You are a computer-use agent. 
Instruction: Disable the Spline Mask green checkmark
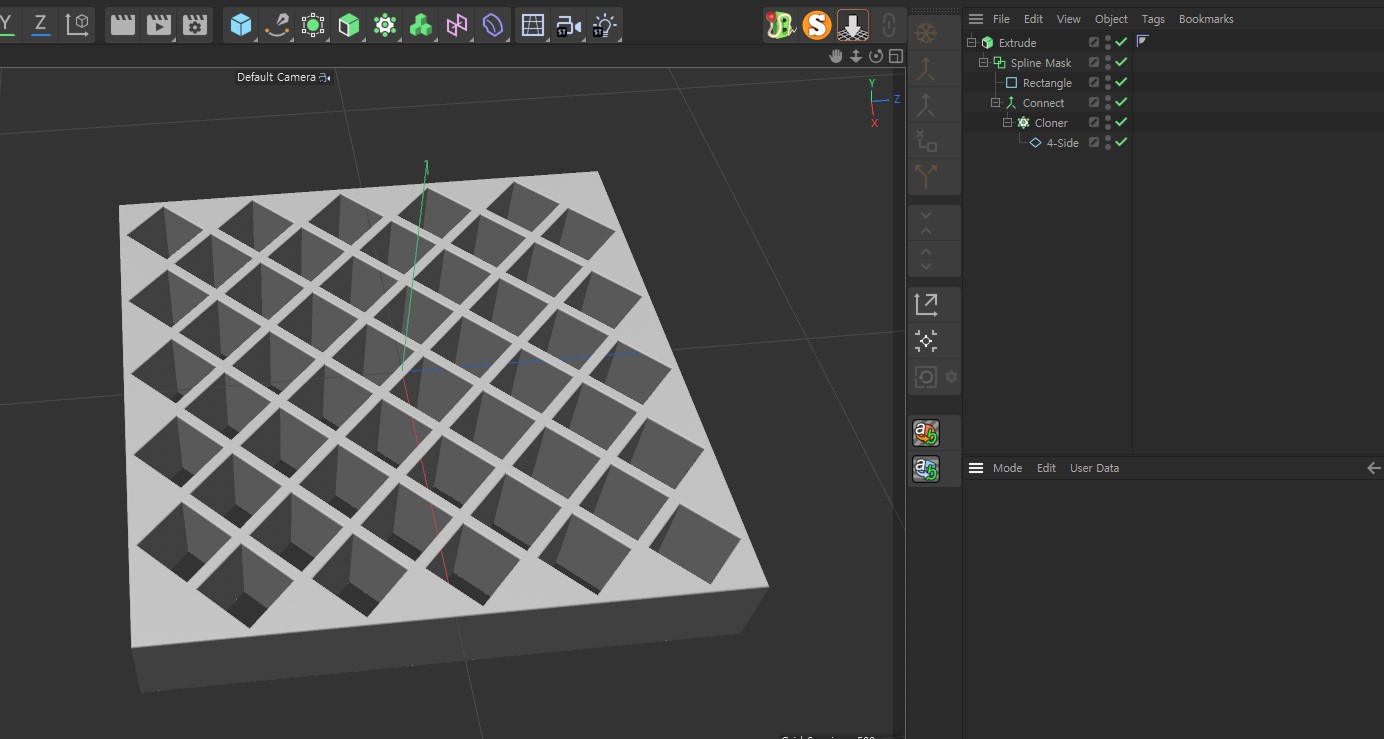tap(1121, 62)
